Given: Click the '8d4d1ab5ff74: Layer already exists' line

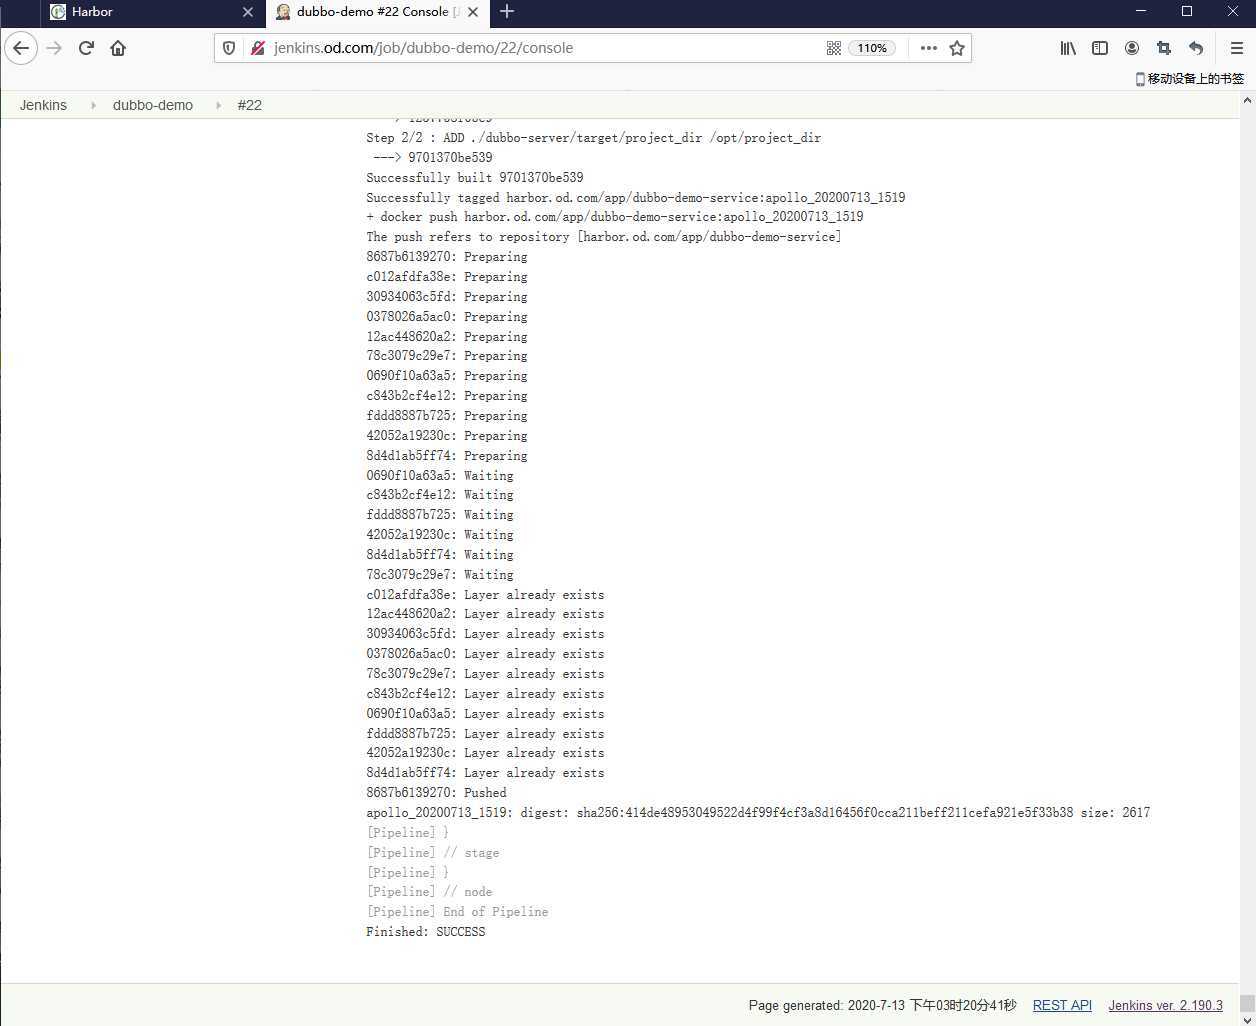Looking at the screenshot, I should [x=485, y=773].
